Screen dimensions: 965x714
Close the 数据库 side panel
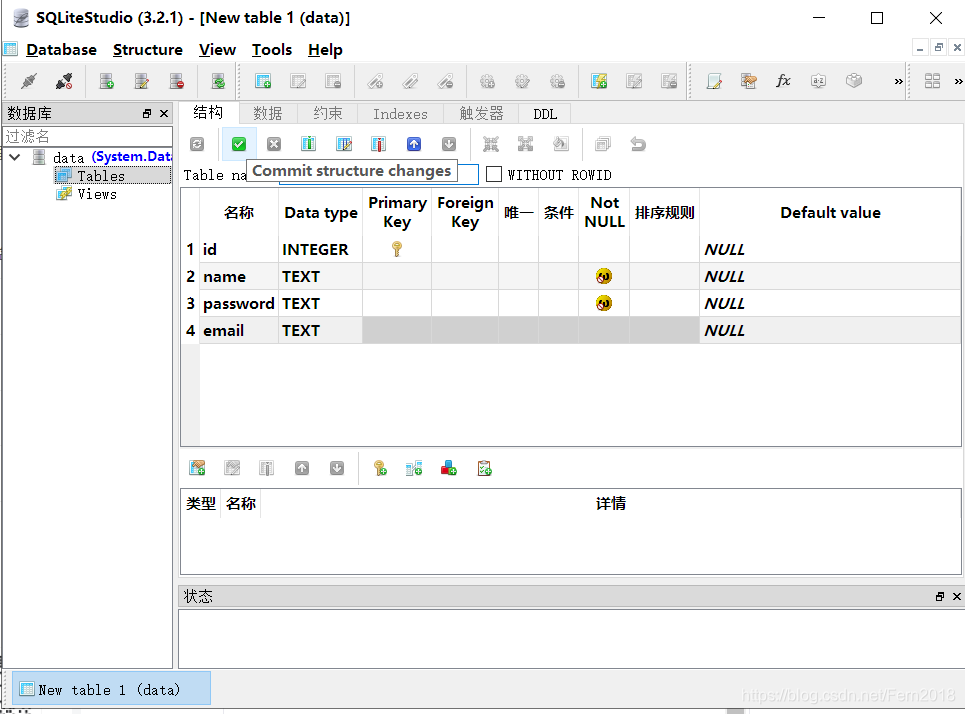164,113
